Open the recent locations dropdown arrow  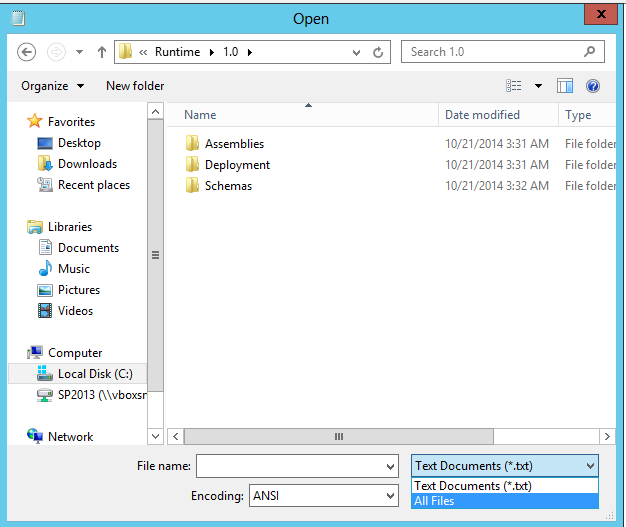coord(79,52)
